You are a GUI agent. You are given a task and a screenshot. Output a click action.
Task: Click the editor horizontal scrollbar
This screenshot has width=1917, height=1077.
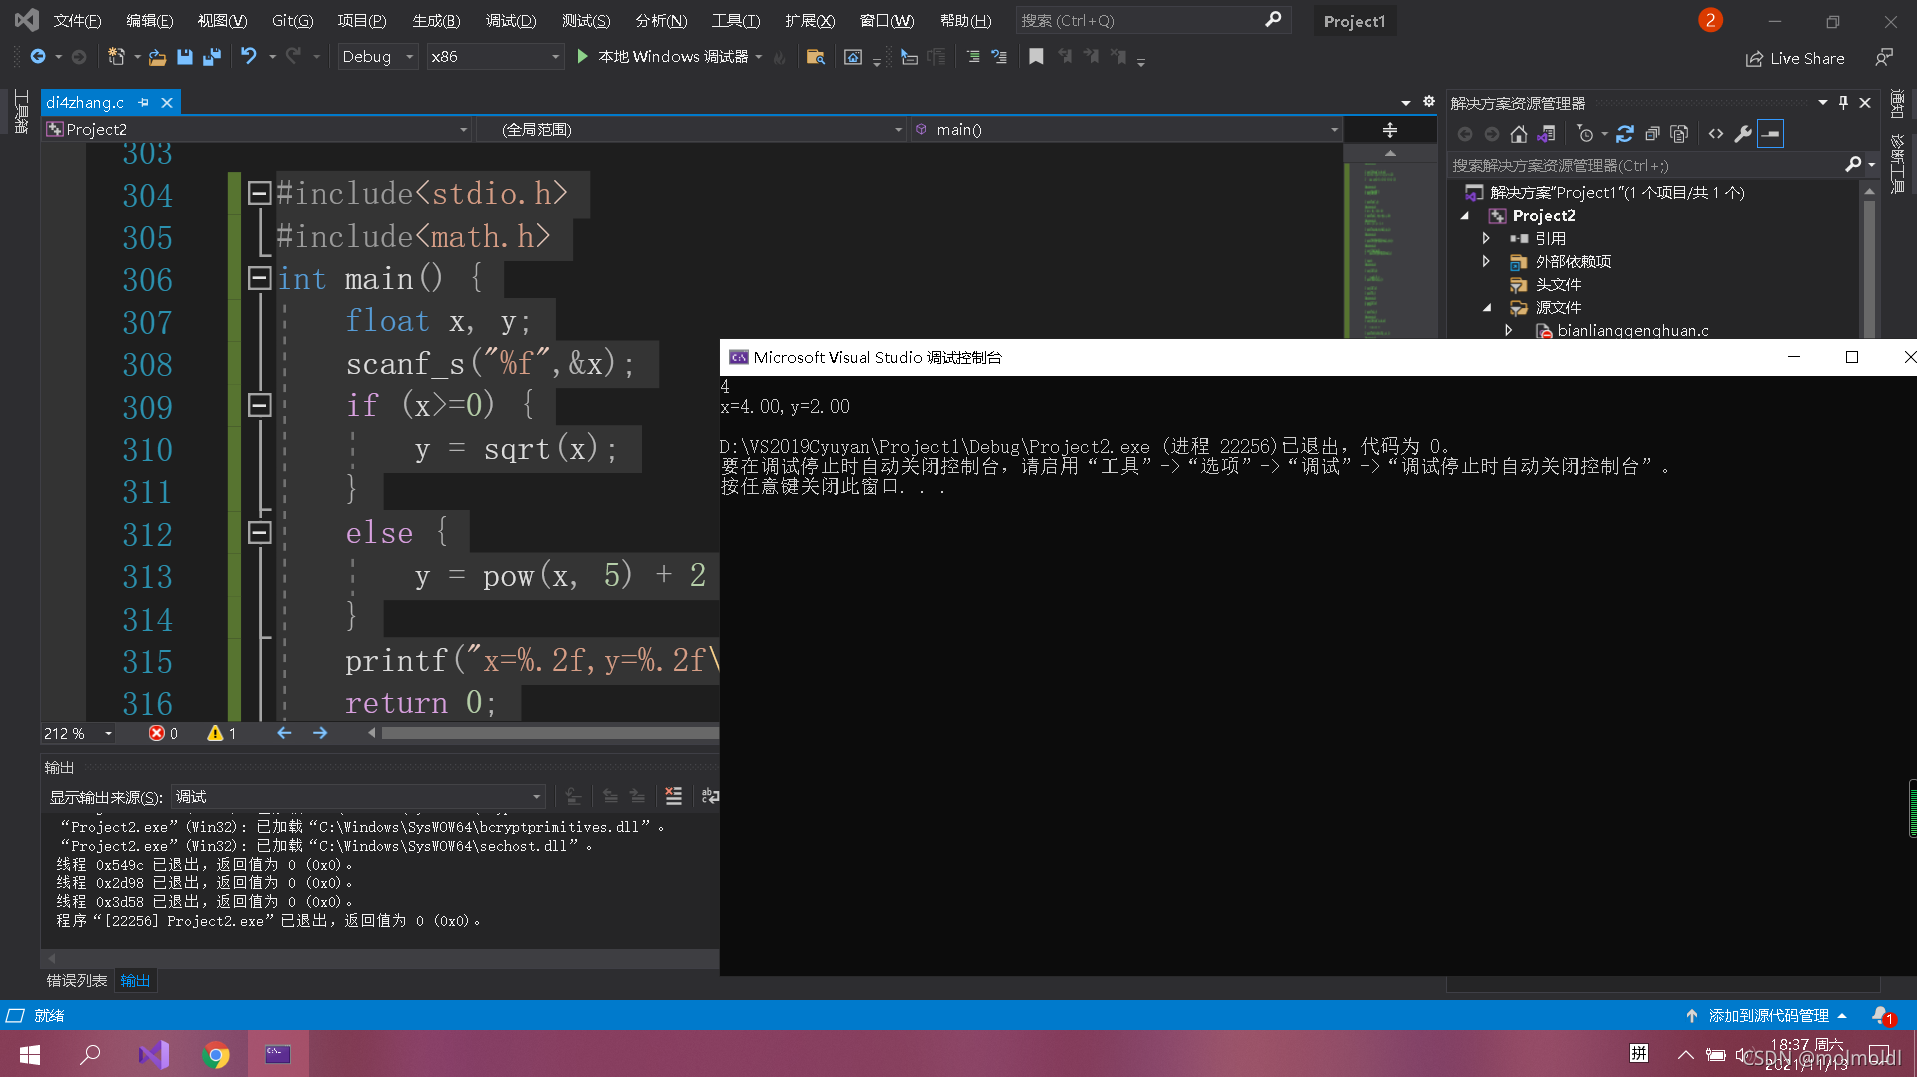click(x=550, y=733)
